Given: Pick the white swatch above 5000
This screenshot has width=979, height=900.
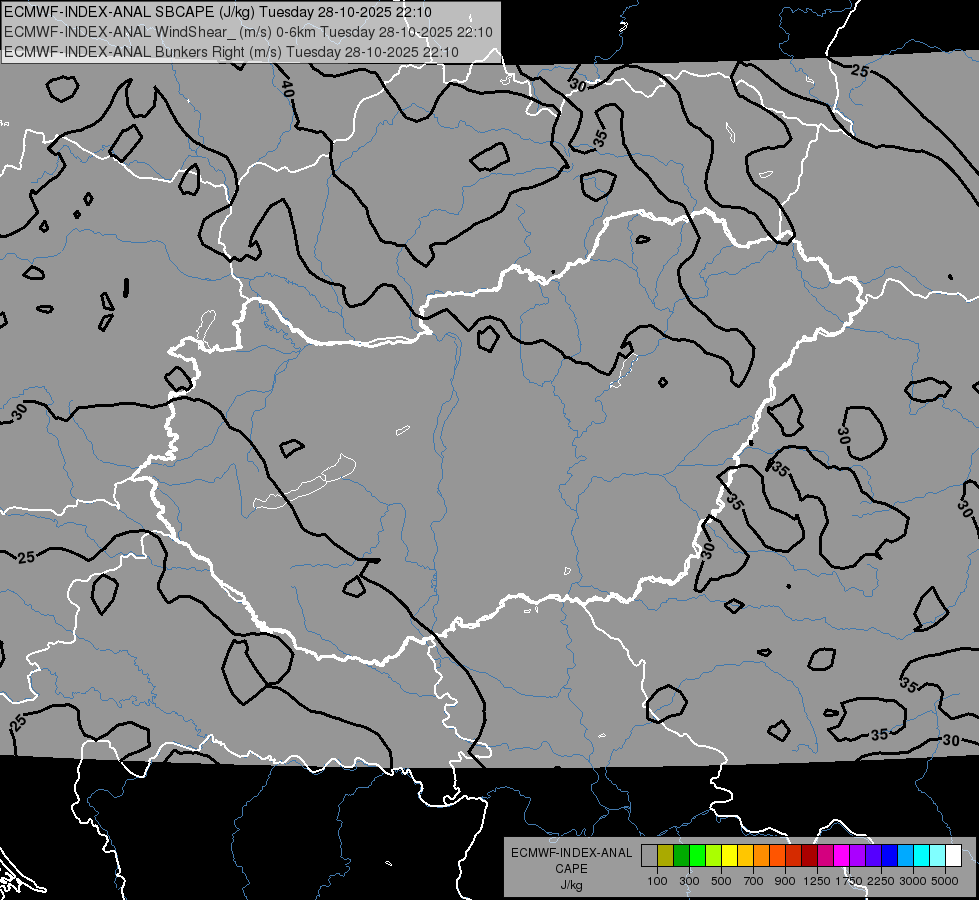Looking at the screenshot, I should click(953, 856).
